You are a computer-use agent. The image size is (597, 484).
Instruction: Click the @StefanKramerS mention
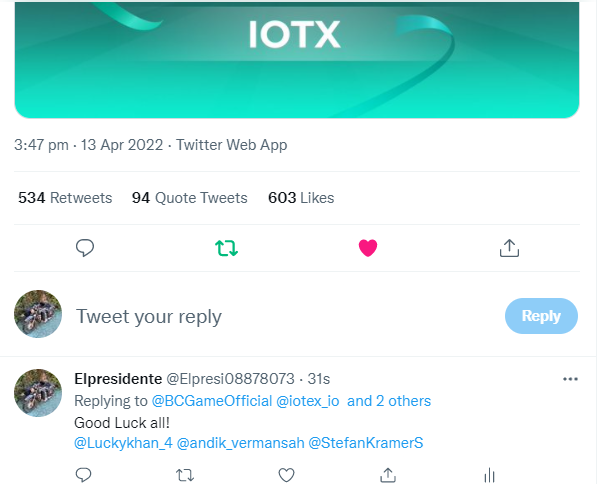pos(366,443)
